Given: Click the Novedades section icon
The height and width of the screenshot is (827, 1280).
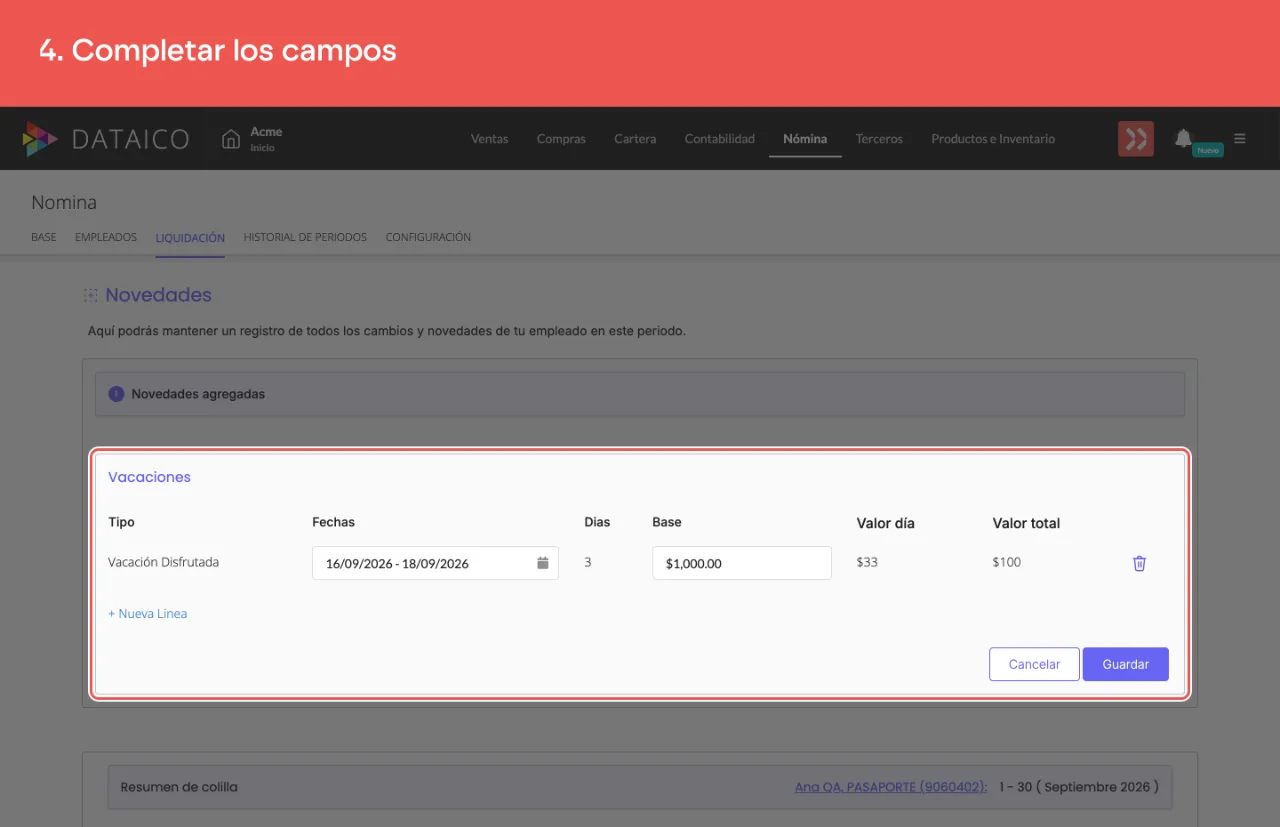Looking at the screenshot, I should point(91,295).
